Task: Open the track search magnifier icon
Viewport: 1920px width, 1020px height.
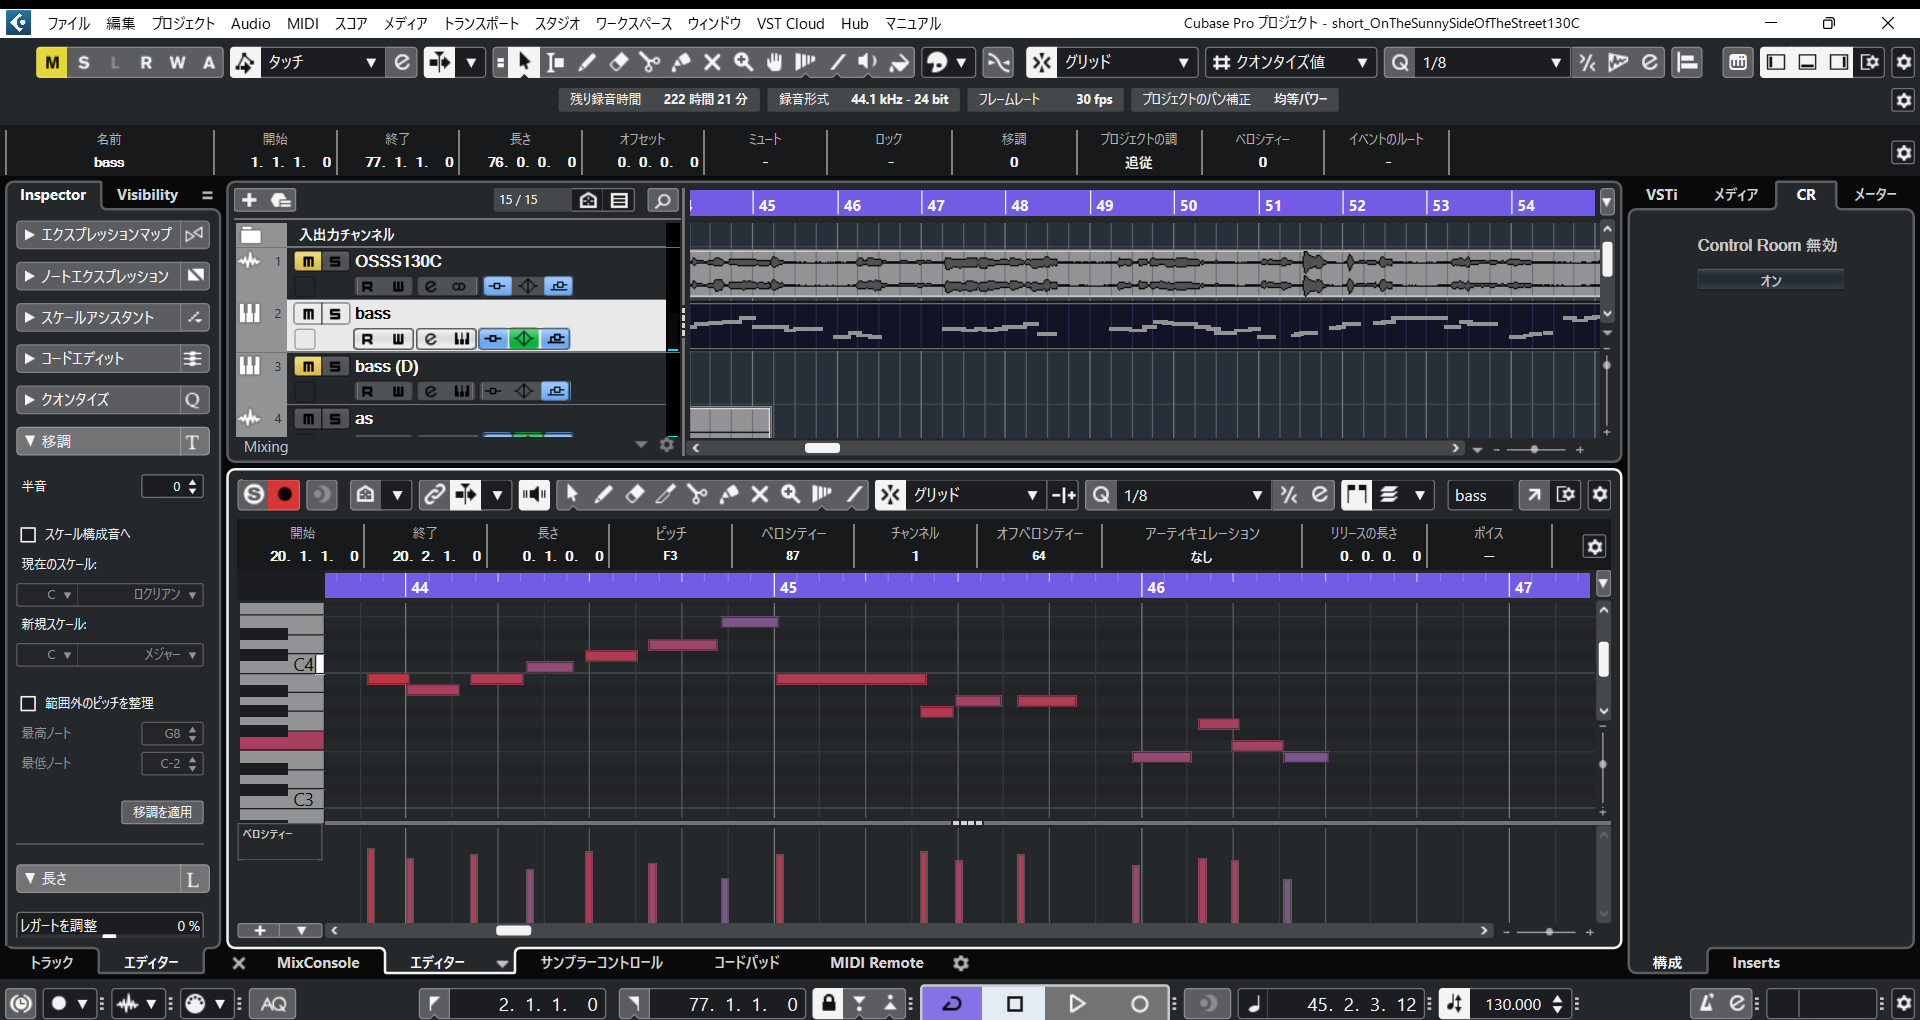Action: pyautogui.click(x=662, y=200)
